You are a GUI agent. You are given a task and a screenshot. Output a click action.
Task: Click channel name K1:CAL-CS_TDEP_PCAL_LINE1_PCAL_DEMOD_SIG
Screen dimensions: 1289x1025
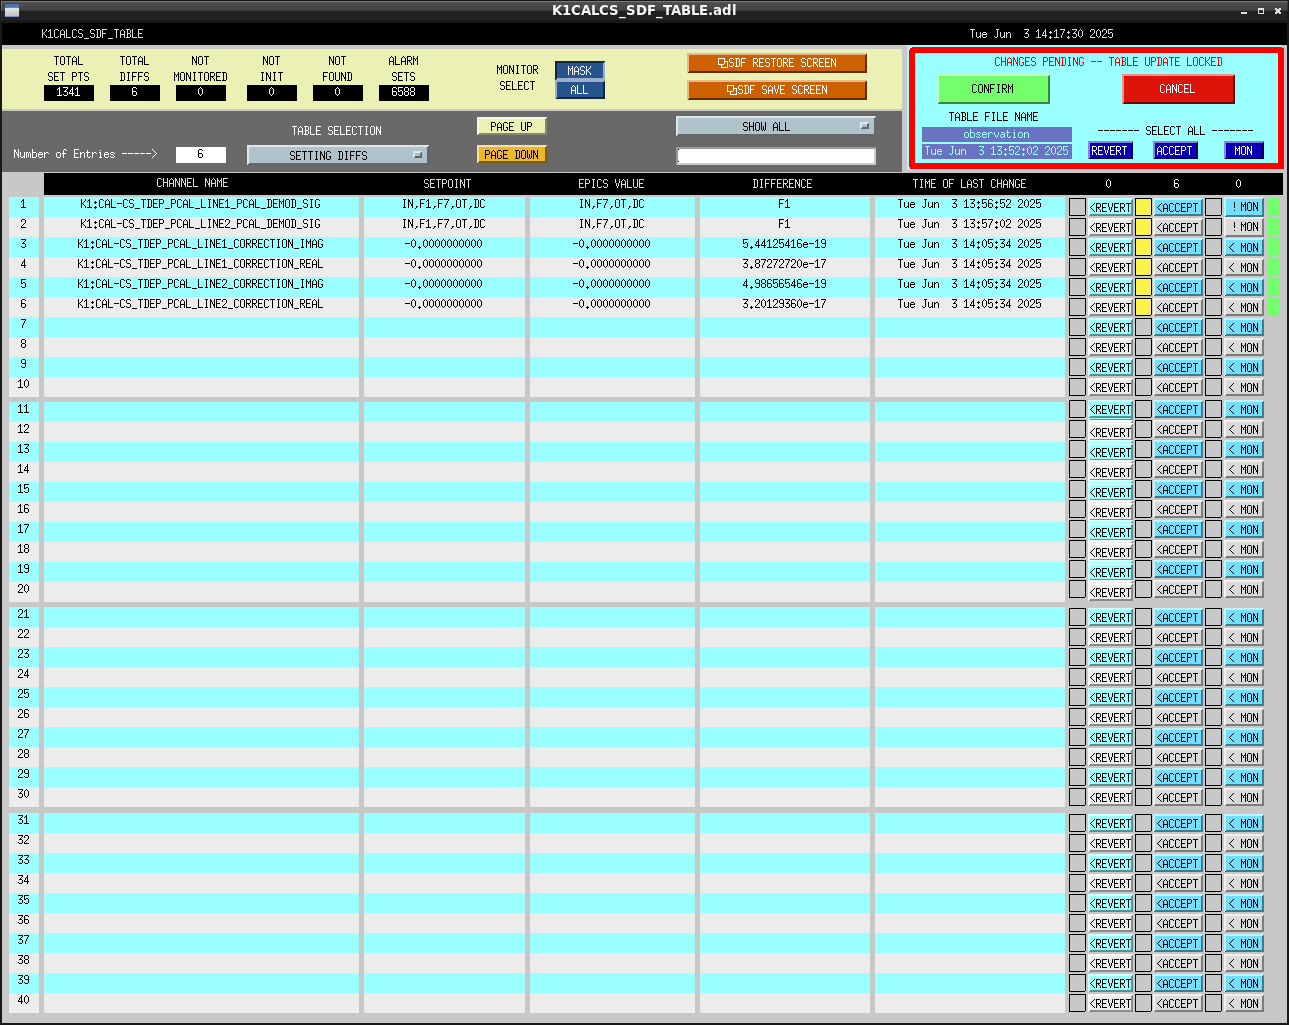tap(200, 204)
